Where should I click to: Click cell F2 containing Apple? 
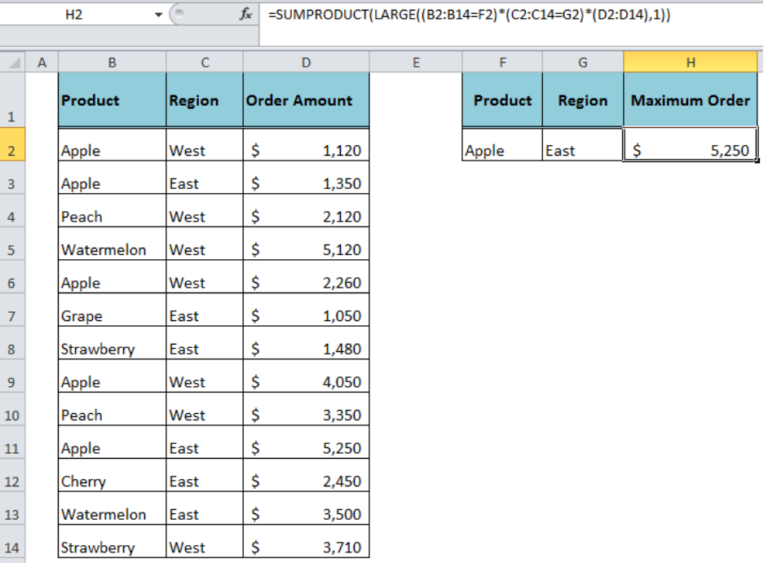pos(502,150)
